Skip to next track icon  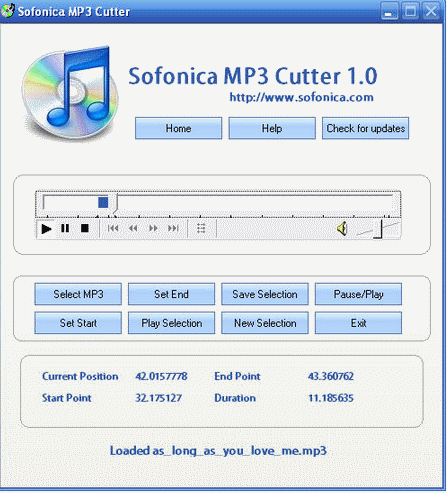tap(173, 228)
